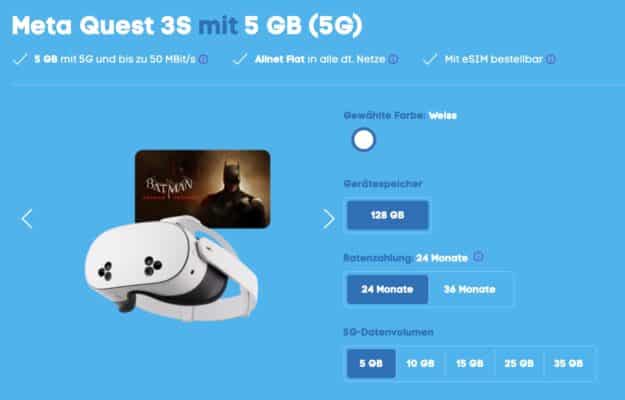
Task: Click checkmark beside 5 GB mit 5G
Action: (x=20, y=59)
